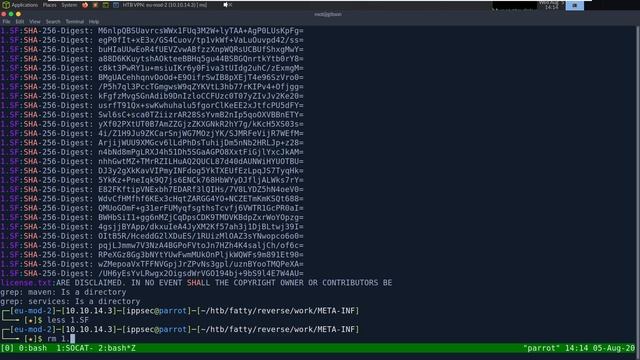The width and height of the screenshot is (640, 360).
Task: Click digest starting with 4gsjjBYApp/dkxu
Action: pos(200,227)
